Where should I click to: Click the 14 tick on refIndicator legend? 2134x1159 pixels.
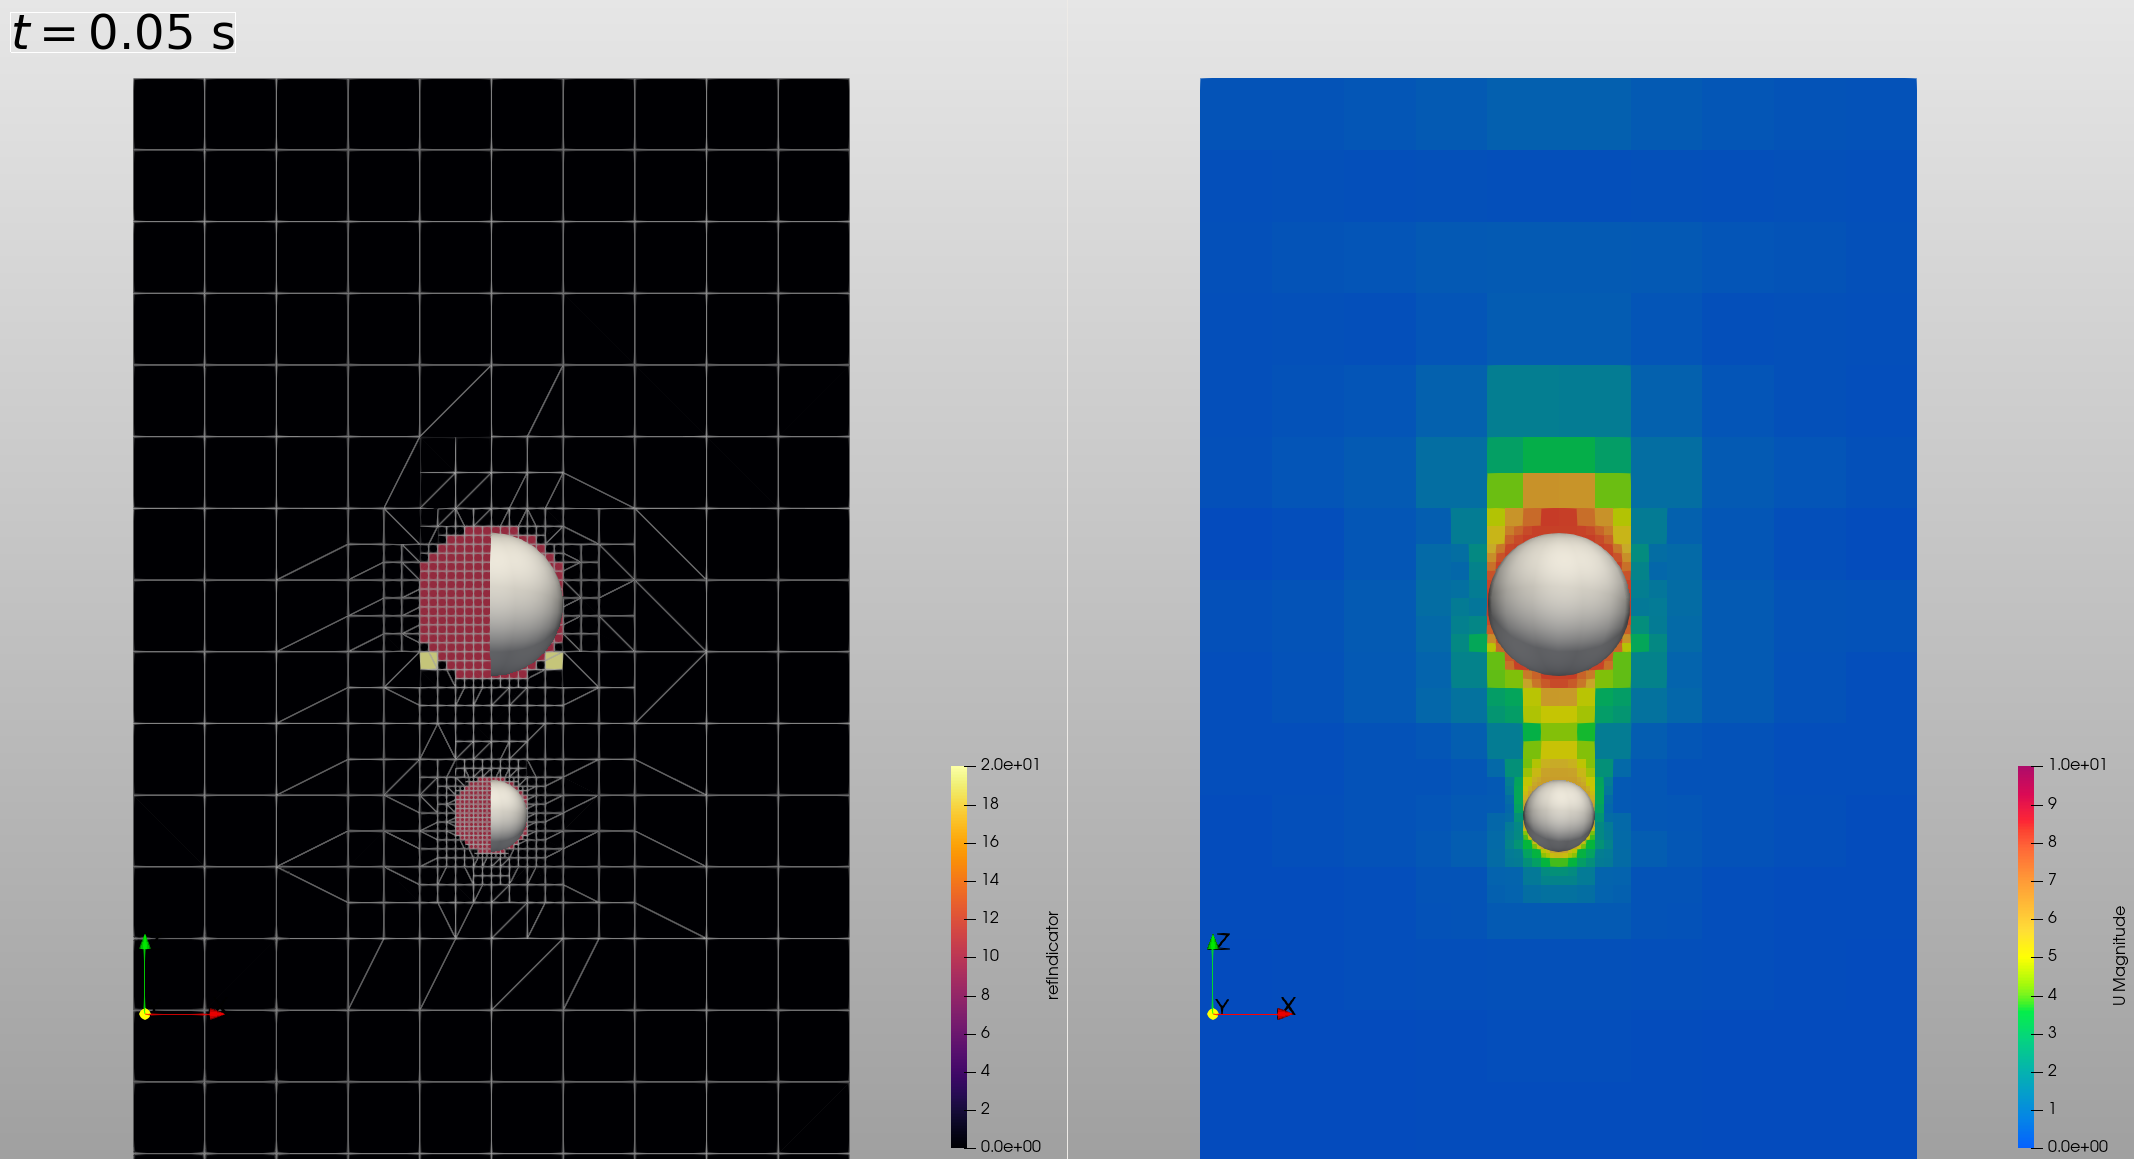[x=990, y=879]
